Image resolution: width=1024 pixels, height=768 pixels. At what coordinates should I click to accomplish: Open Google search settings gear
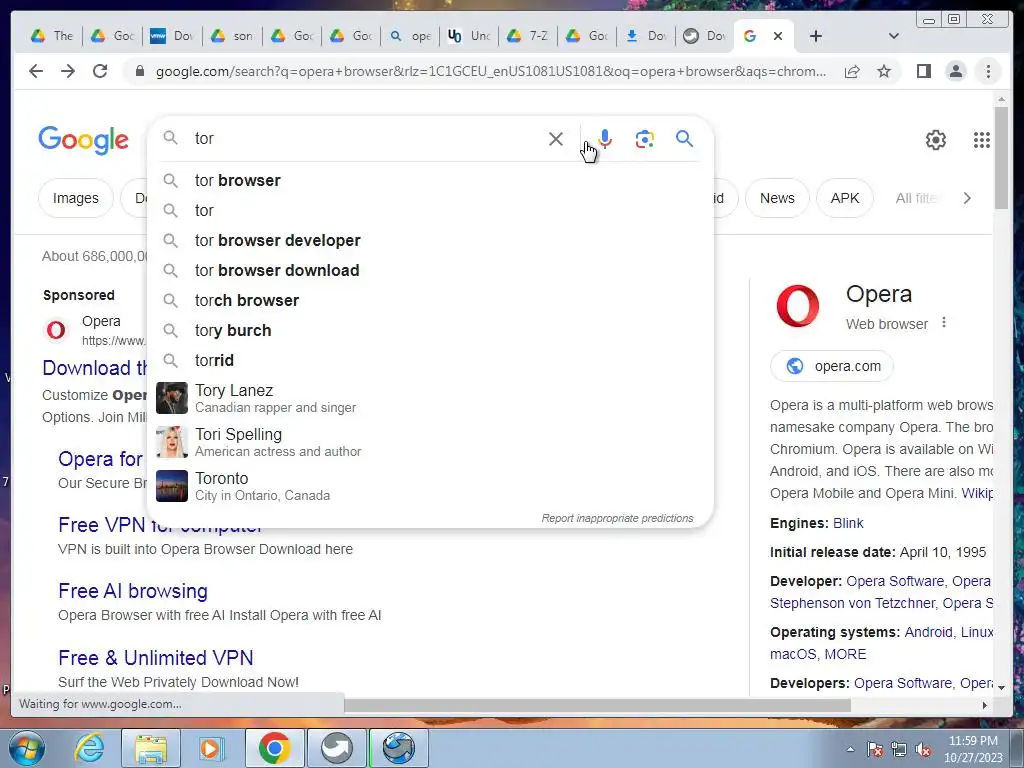(936, 140)
